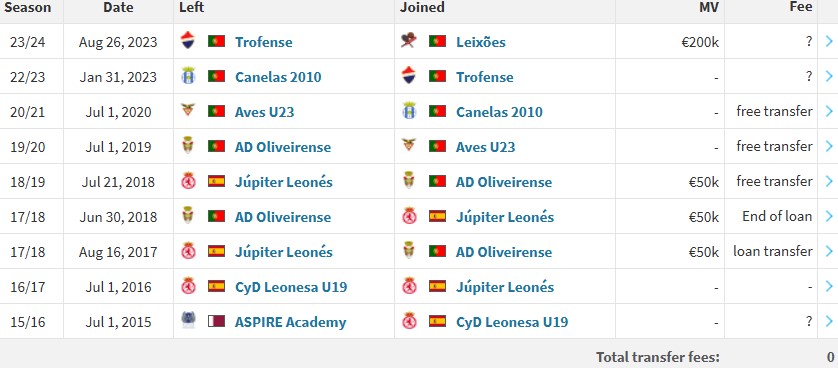Click Qatar flag next to ASPIRE Academy
The width and height of the screenshot is (838, 368).
(216, 321)
